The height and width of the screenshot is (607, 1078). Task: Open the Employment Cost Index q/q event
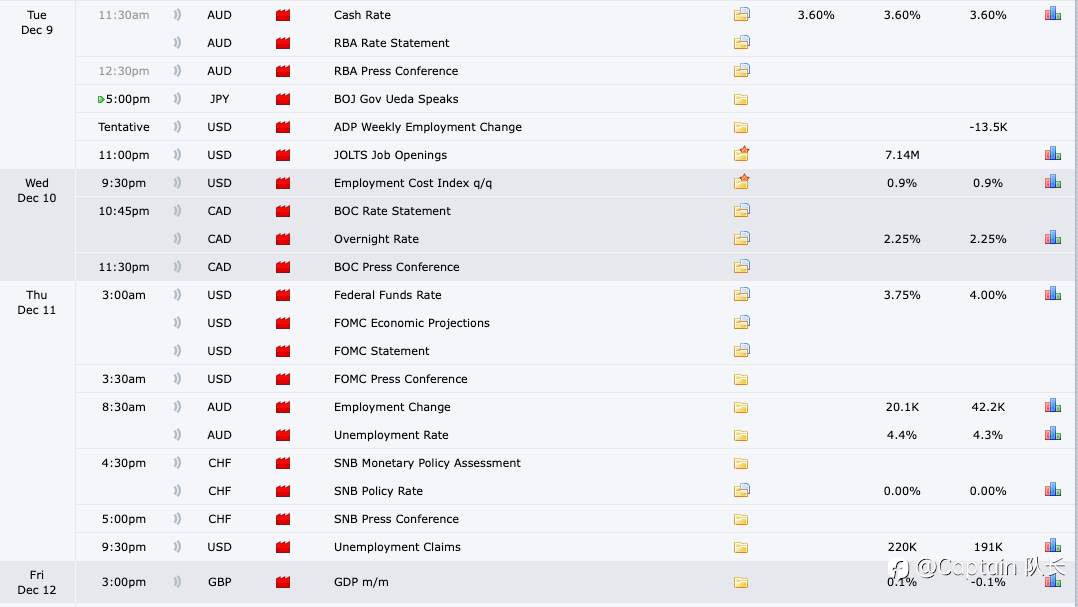(x=413, y=183)
